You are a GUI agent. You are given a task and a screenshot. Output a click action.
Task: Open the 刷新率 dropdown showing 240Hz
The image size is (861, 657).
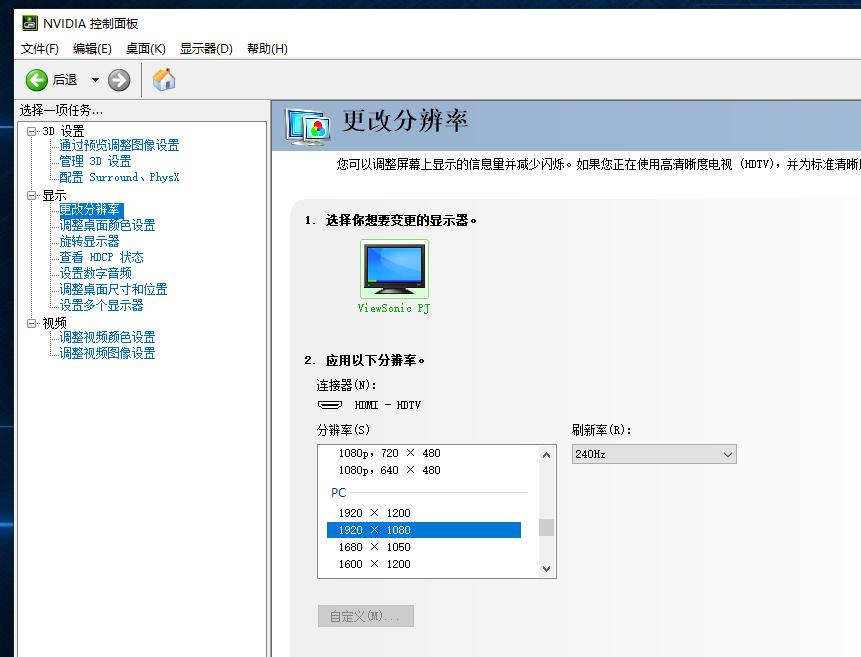point(654,454)
